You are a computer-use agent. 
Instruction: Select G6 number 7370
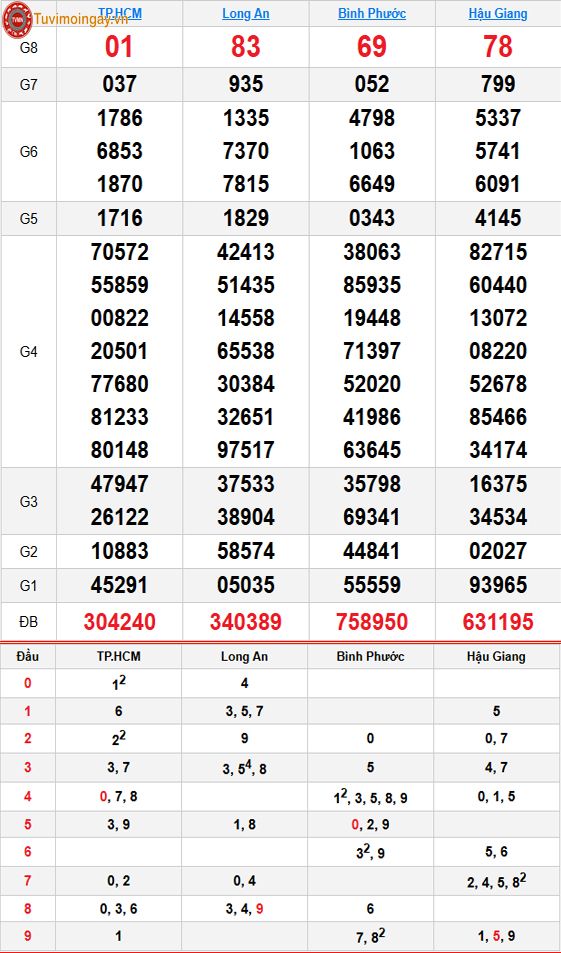pos(246,151)
